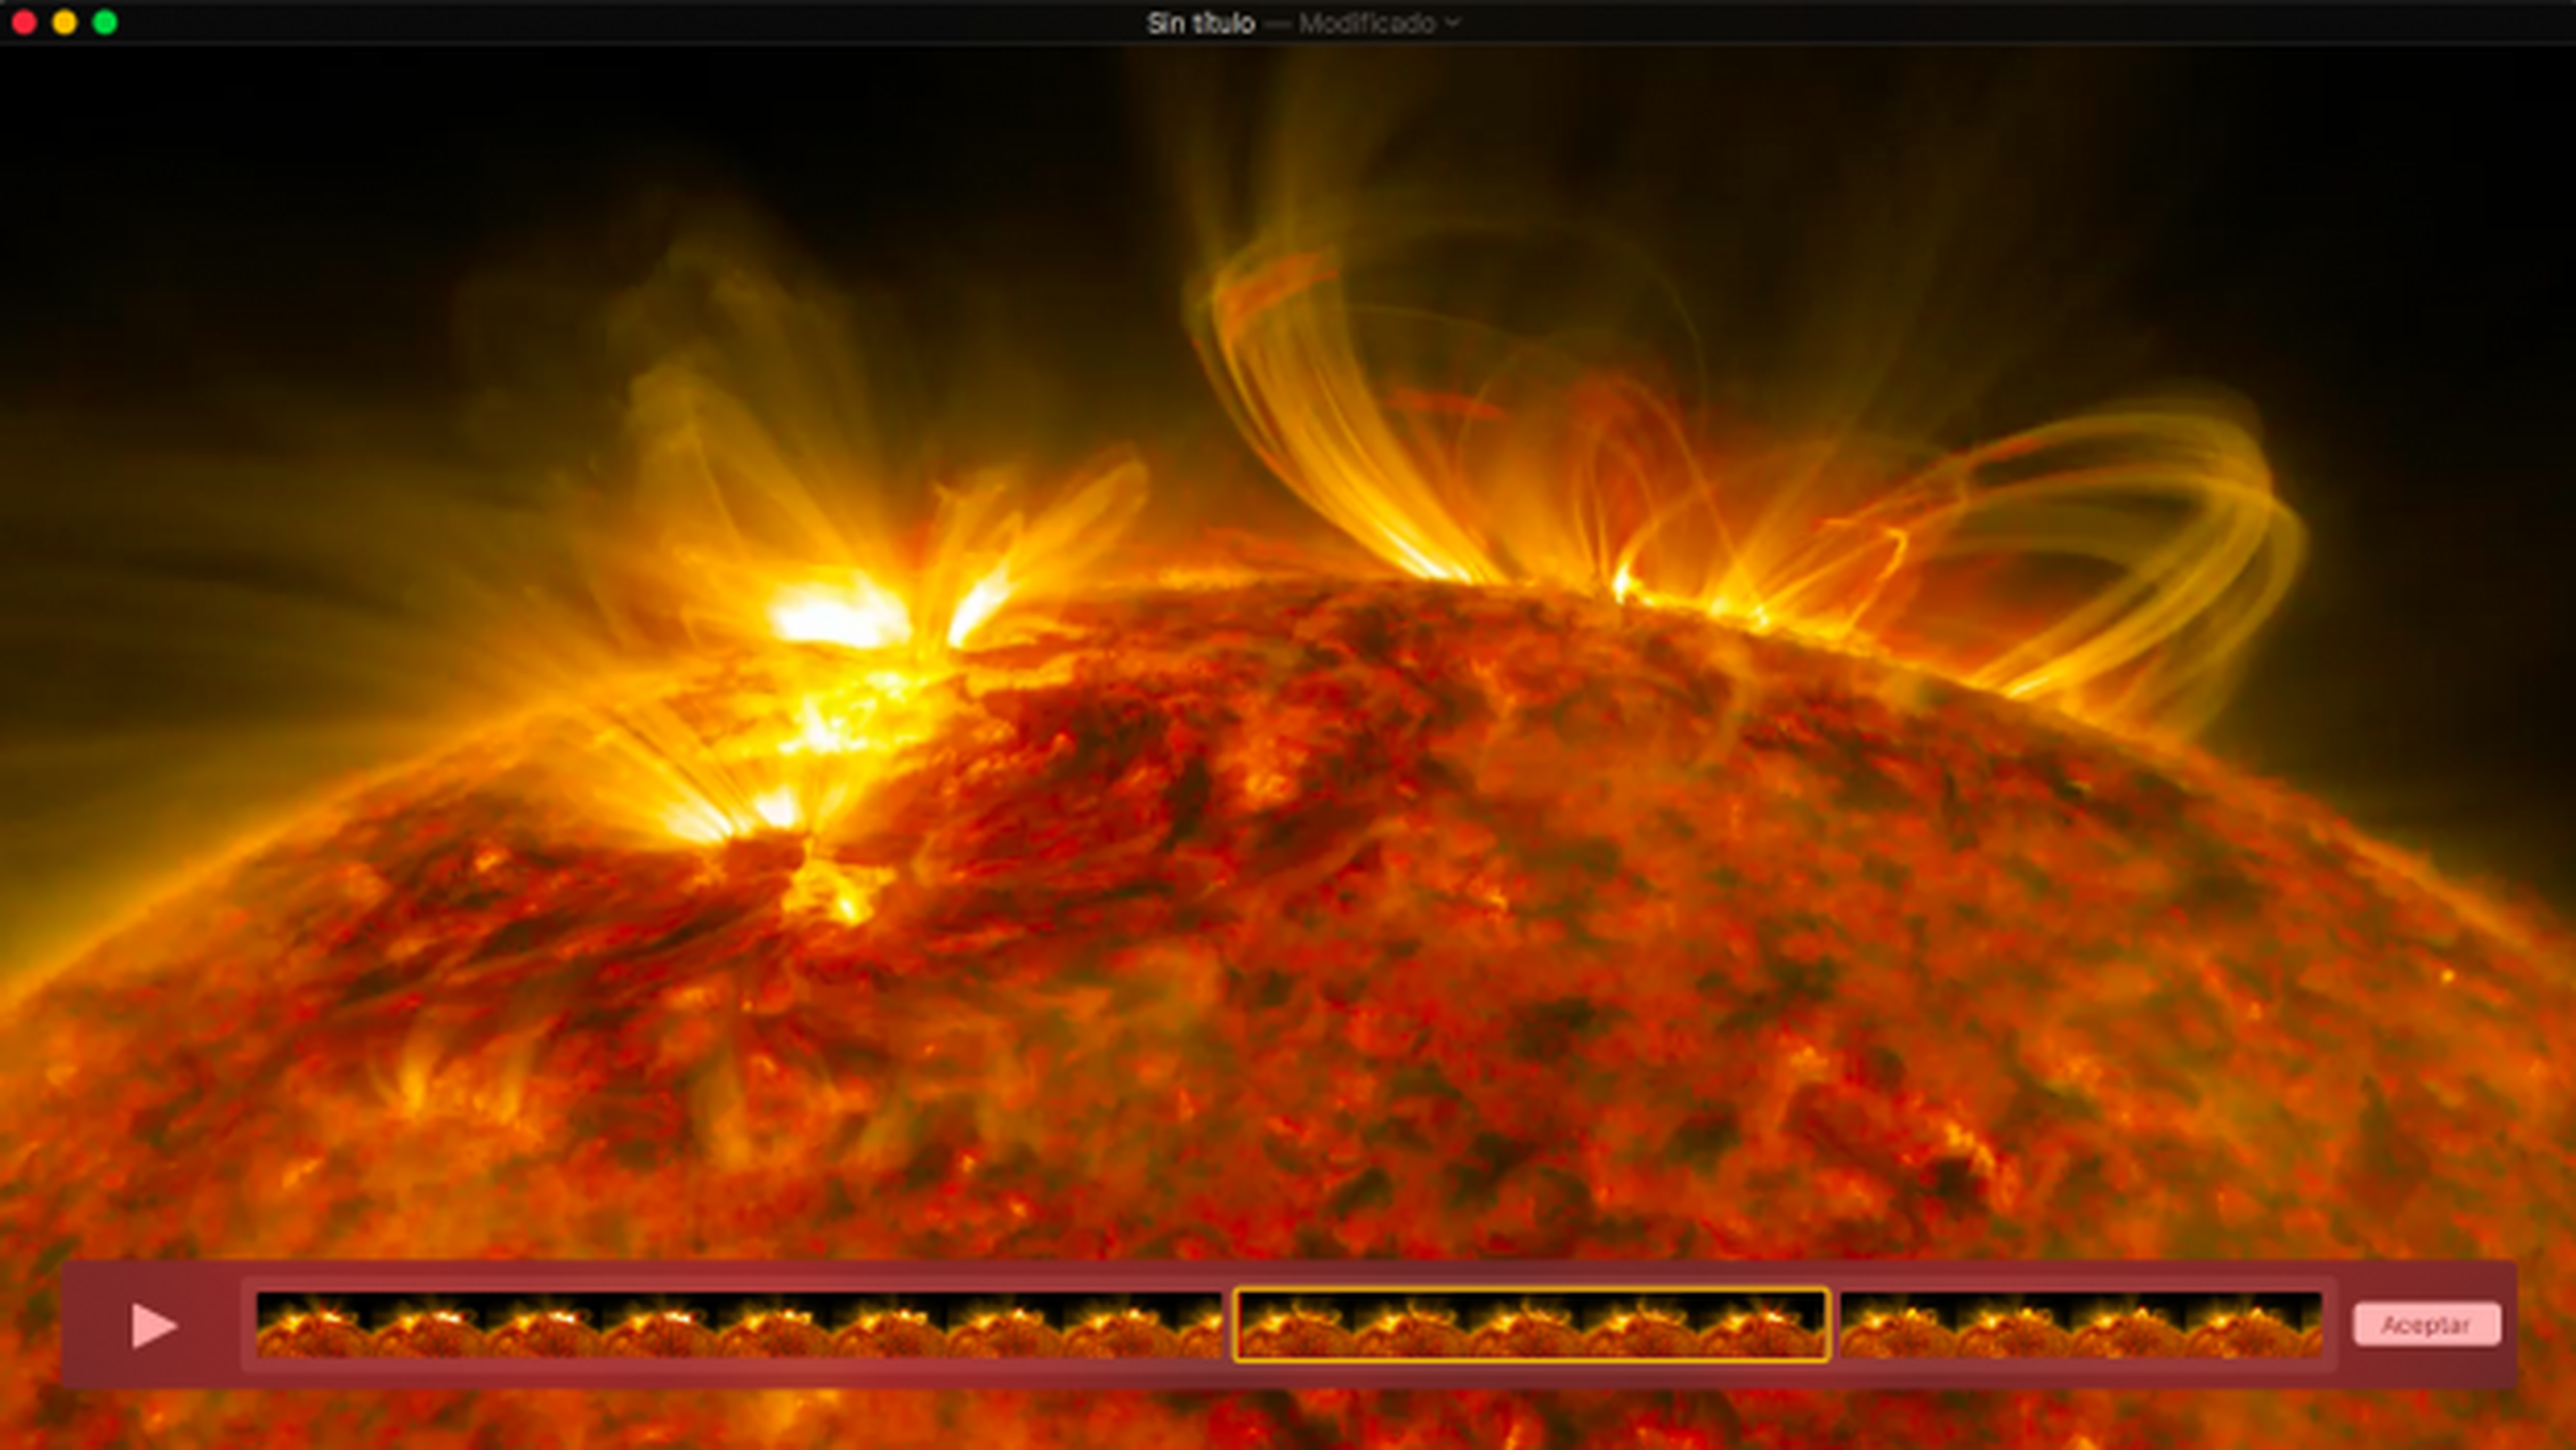Play the video from the clip bar

(154, 1325)
